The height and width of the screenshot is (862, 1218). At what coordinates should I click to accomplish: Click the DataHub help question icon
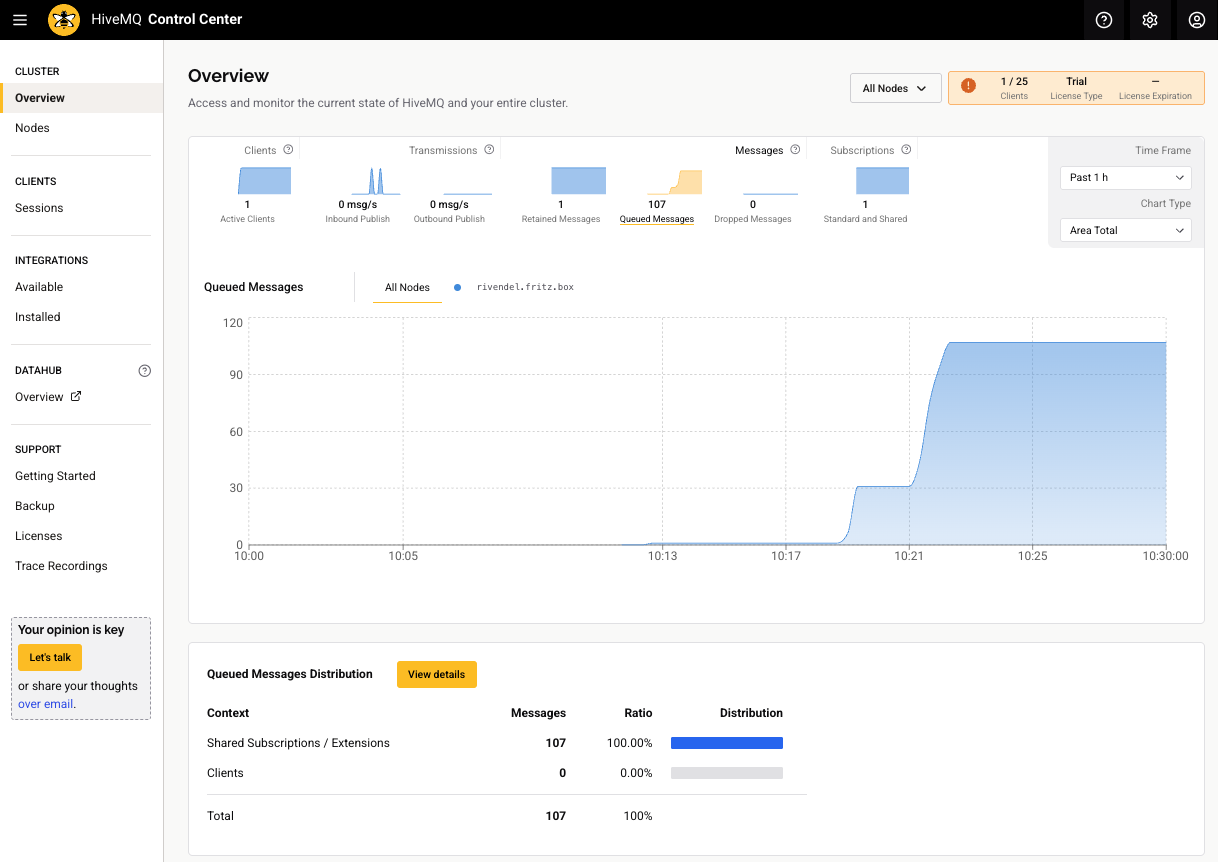coord(145,371)
